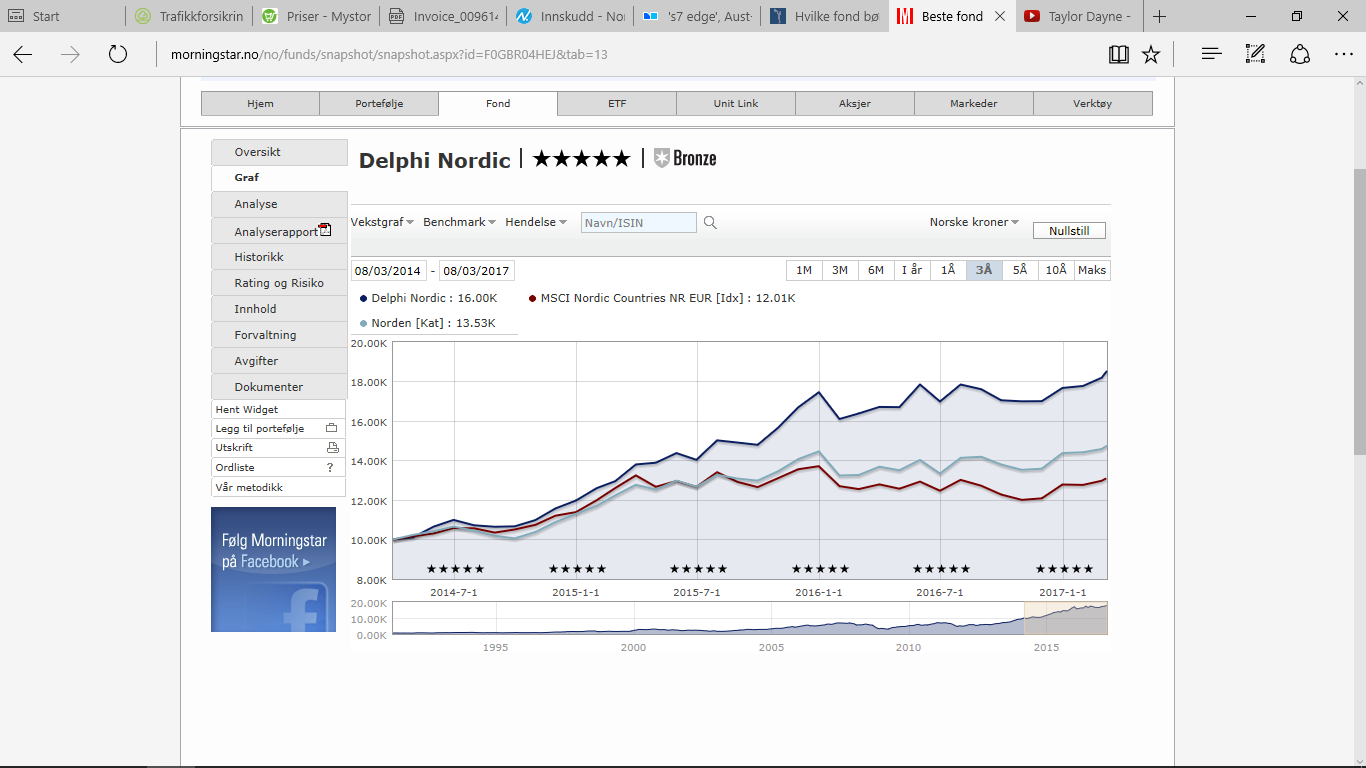This screenshot has height=768, width=1366.
Task: Click highlighted range in overview timeline
Action: pyautogui.click(x=1066, y=618)
